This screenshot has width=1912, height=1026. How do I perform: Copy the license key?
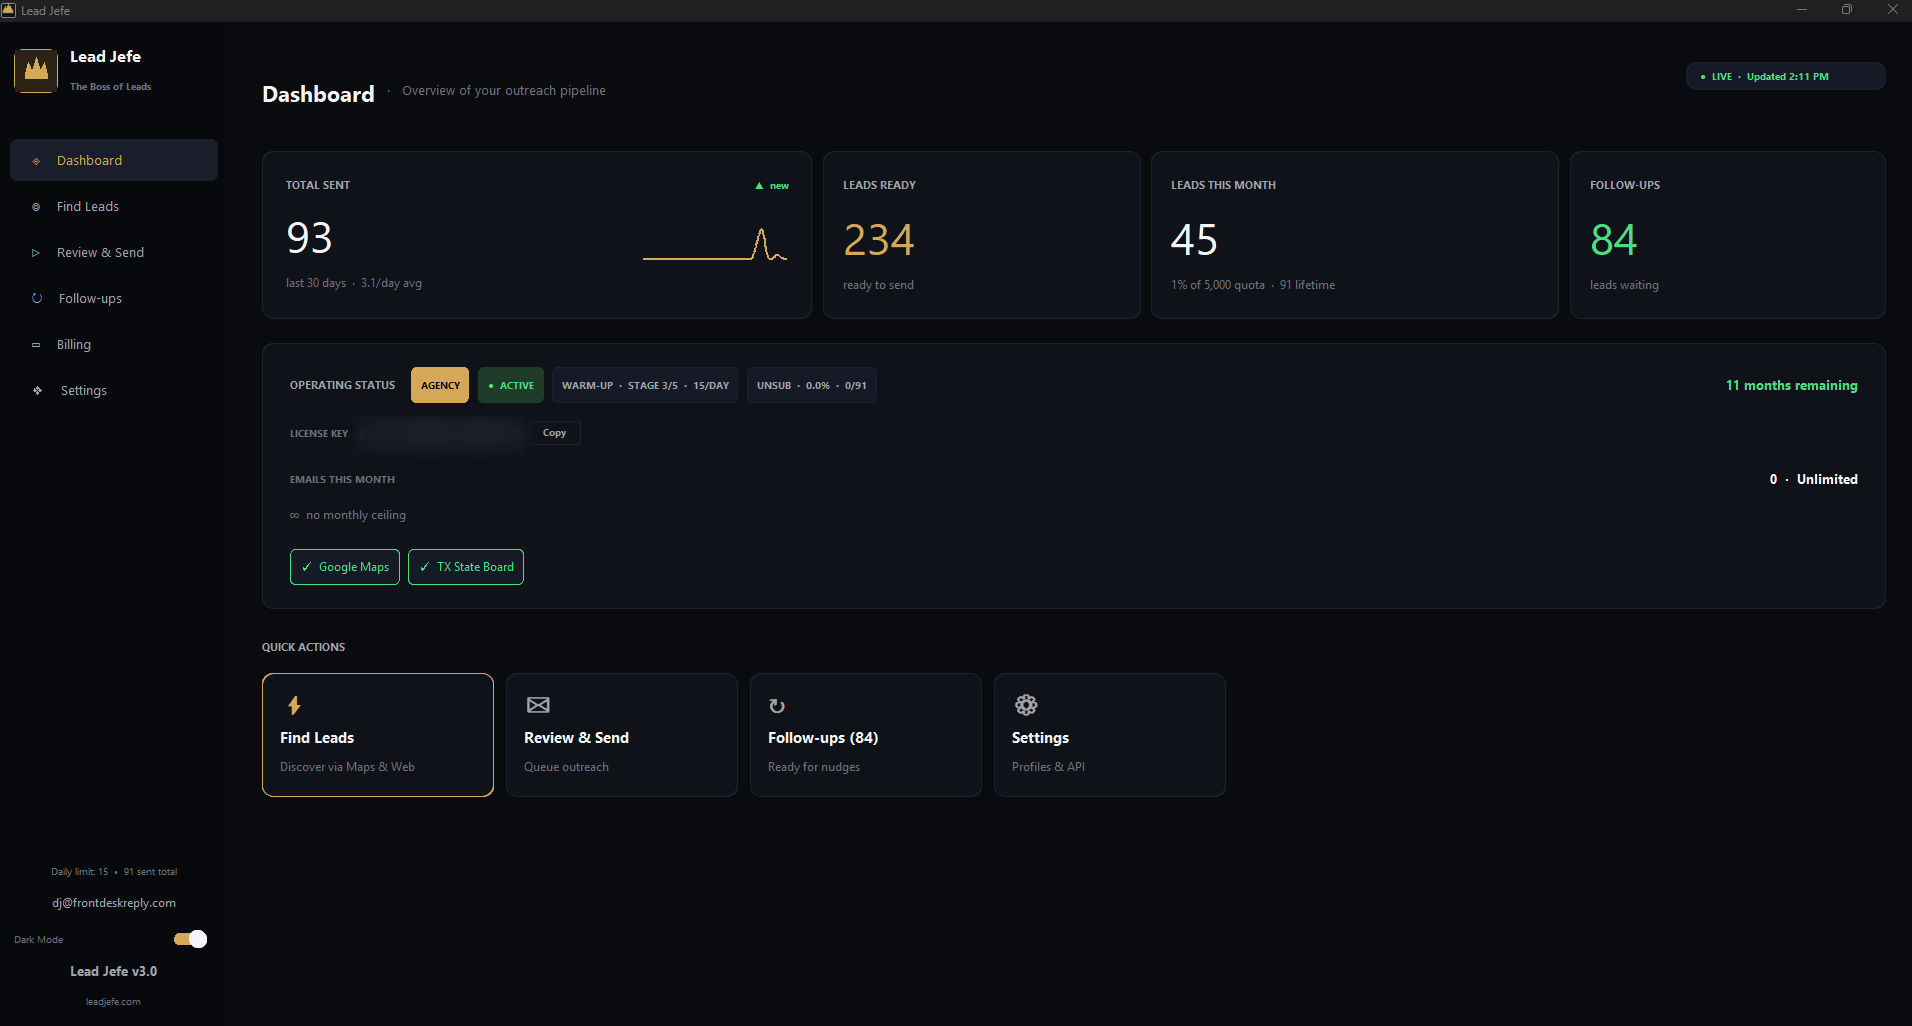554,432
